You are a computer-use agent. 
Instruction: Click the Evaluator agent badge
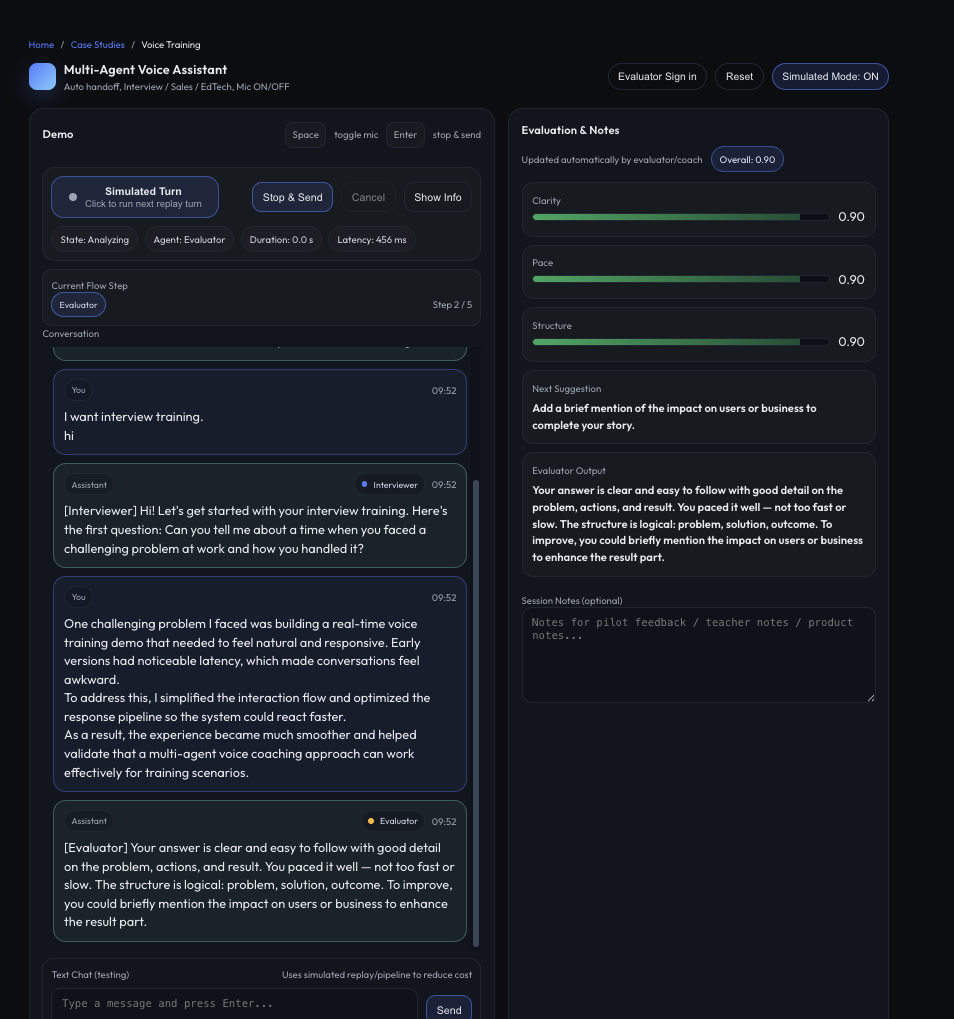(393, 821)
